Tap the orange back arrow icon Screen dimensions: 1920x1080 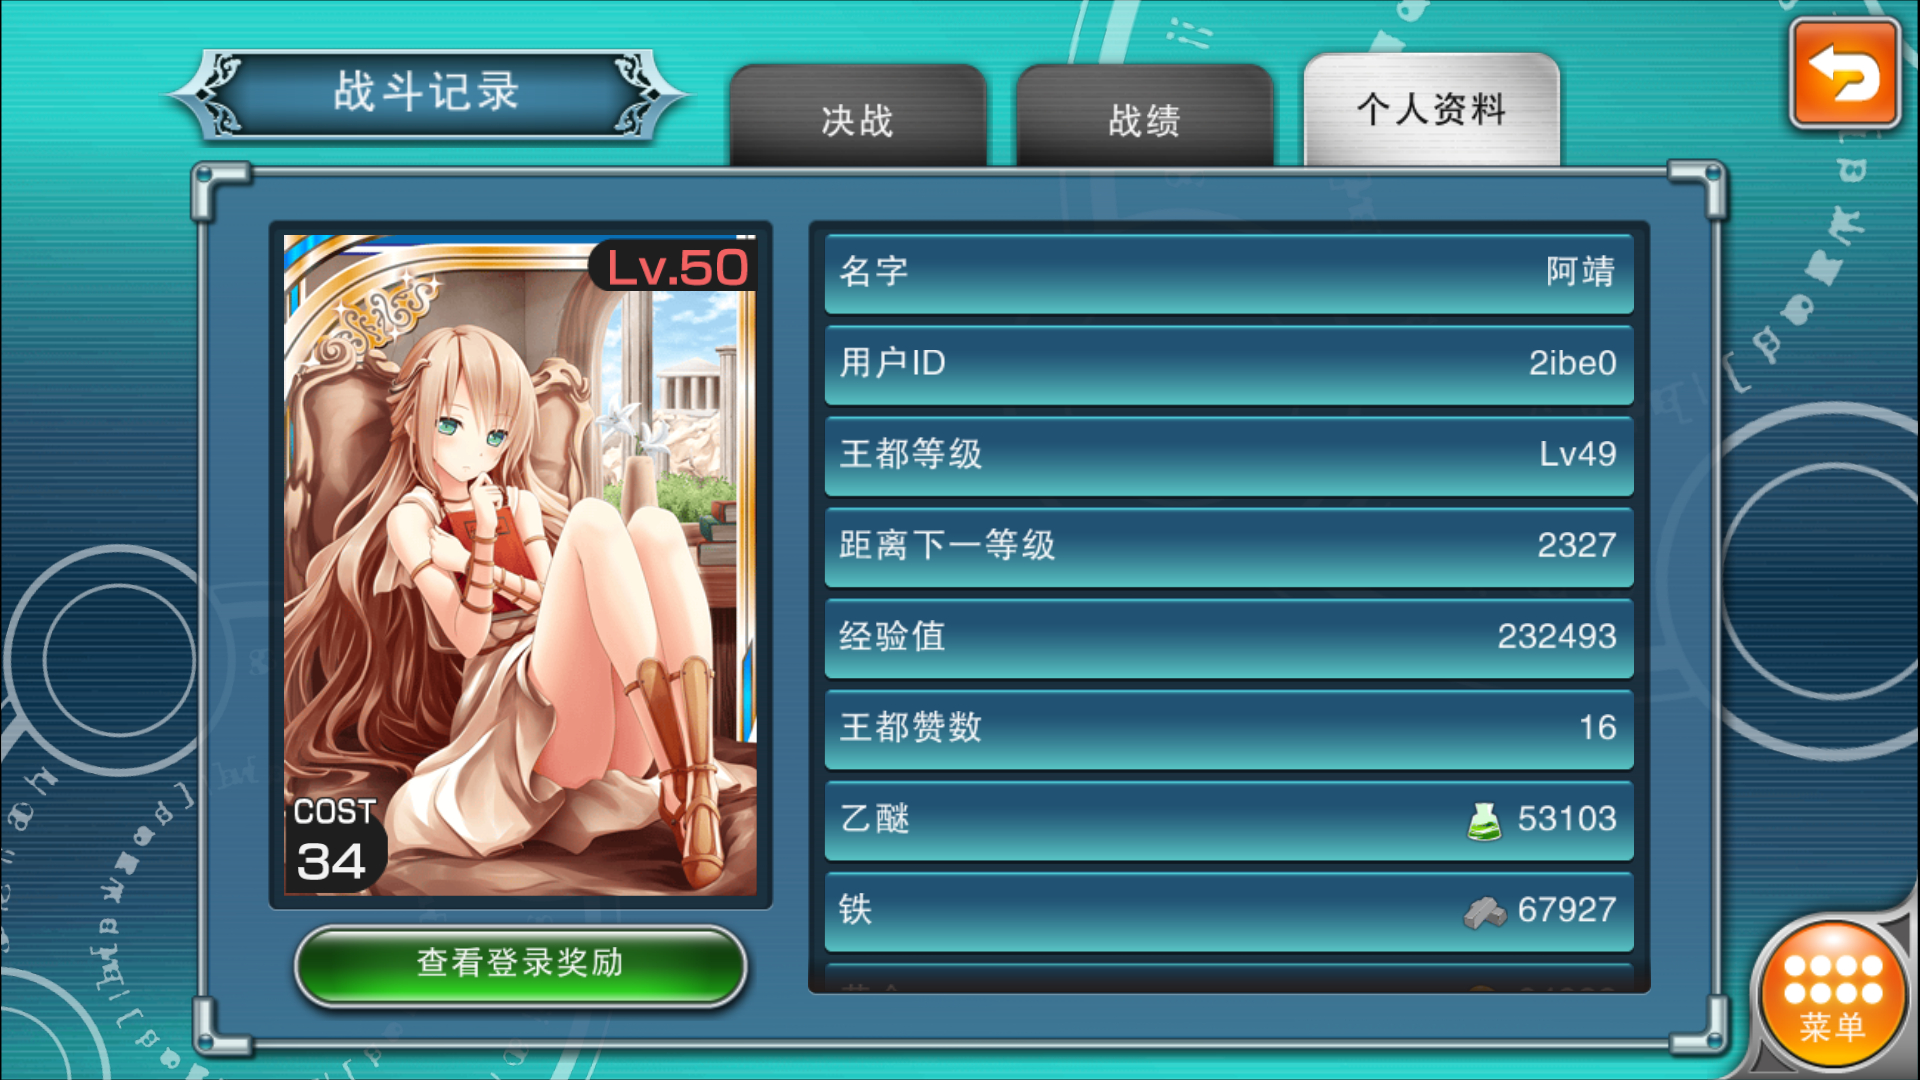click(1845, 74)
